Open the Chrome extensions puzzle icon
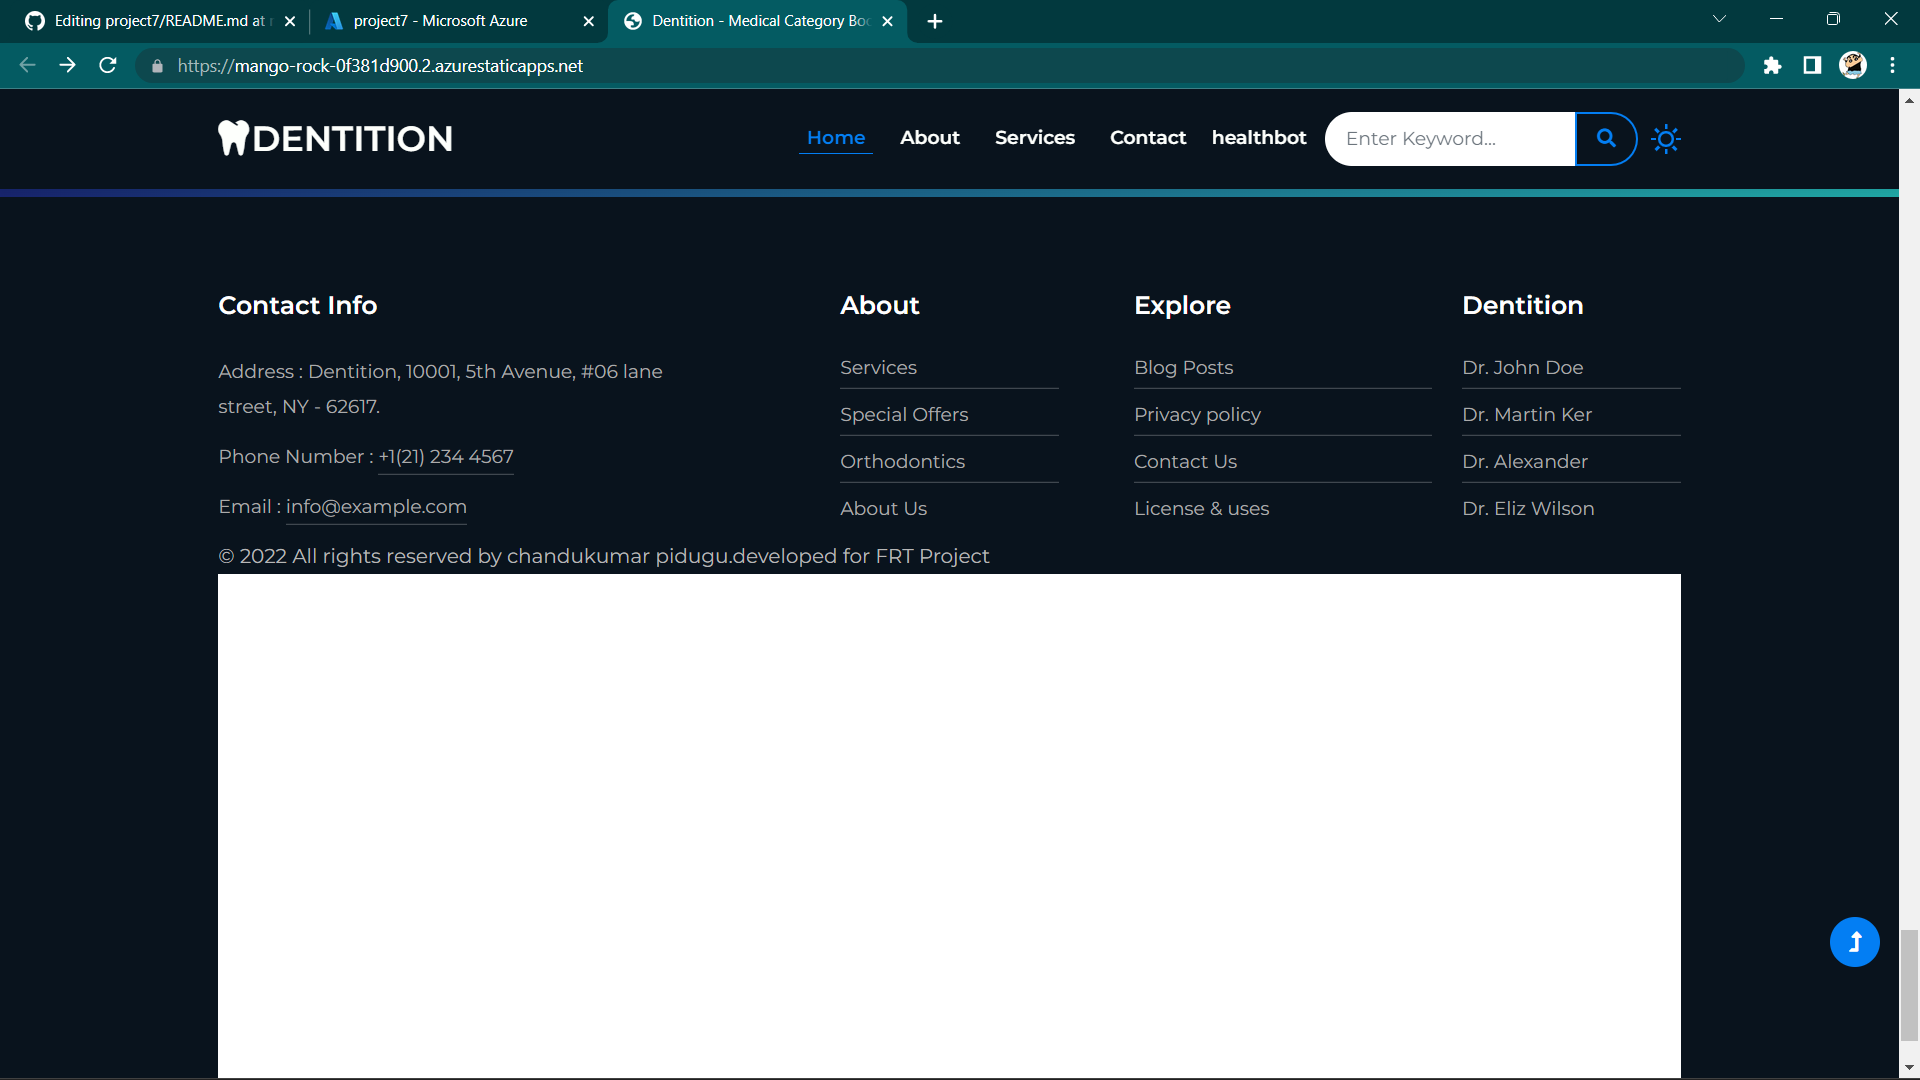This screenshot has height=1080, width=1920. (x=1773, y=65)
